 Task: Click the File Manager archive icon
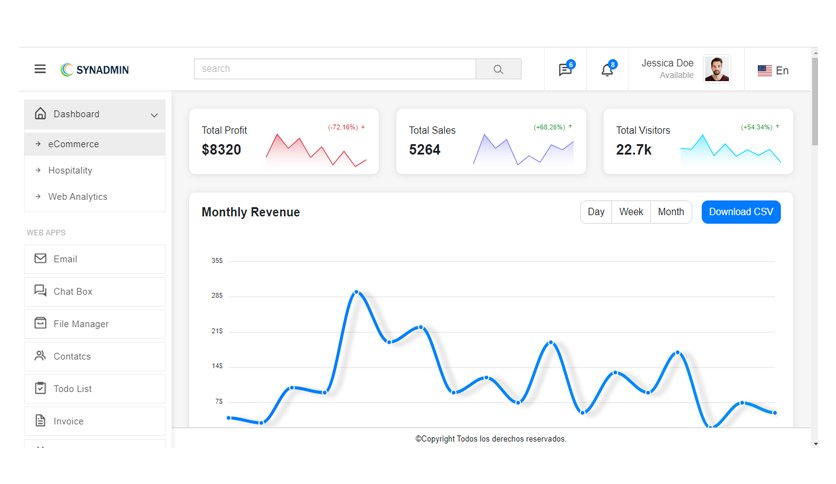tap(41, 323)
